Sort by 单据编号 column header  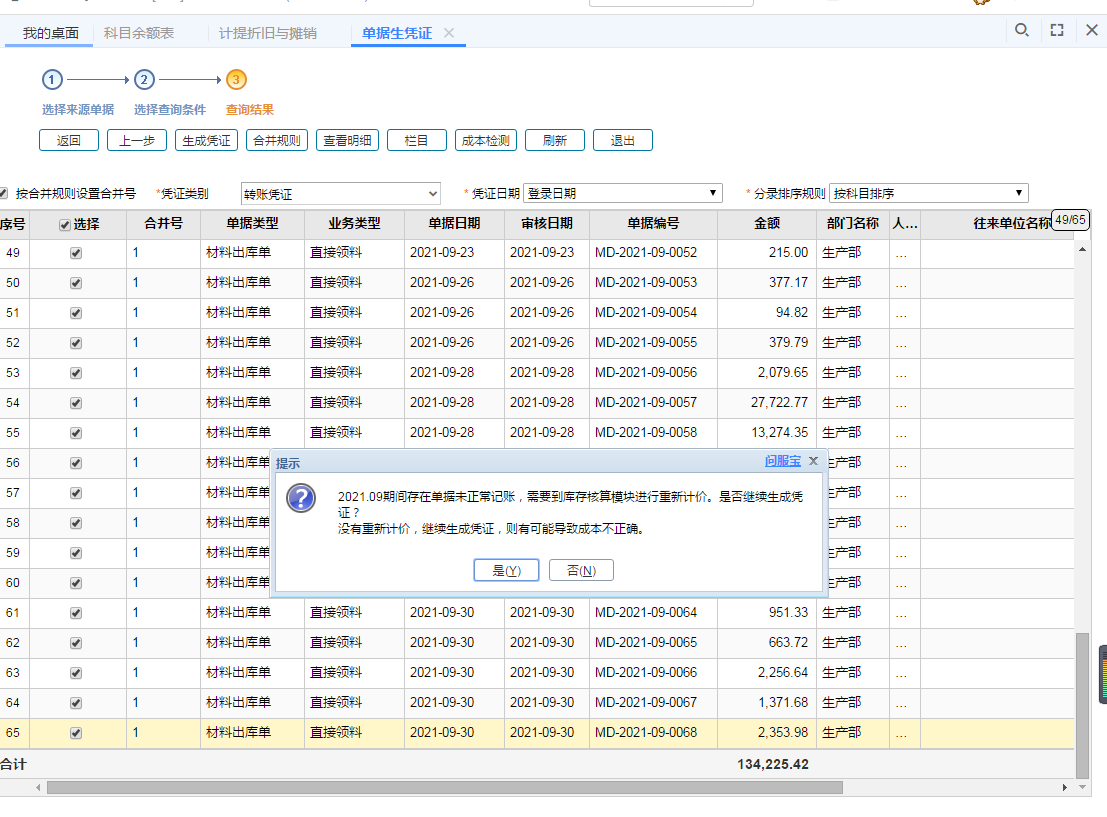653,224
